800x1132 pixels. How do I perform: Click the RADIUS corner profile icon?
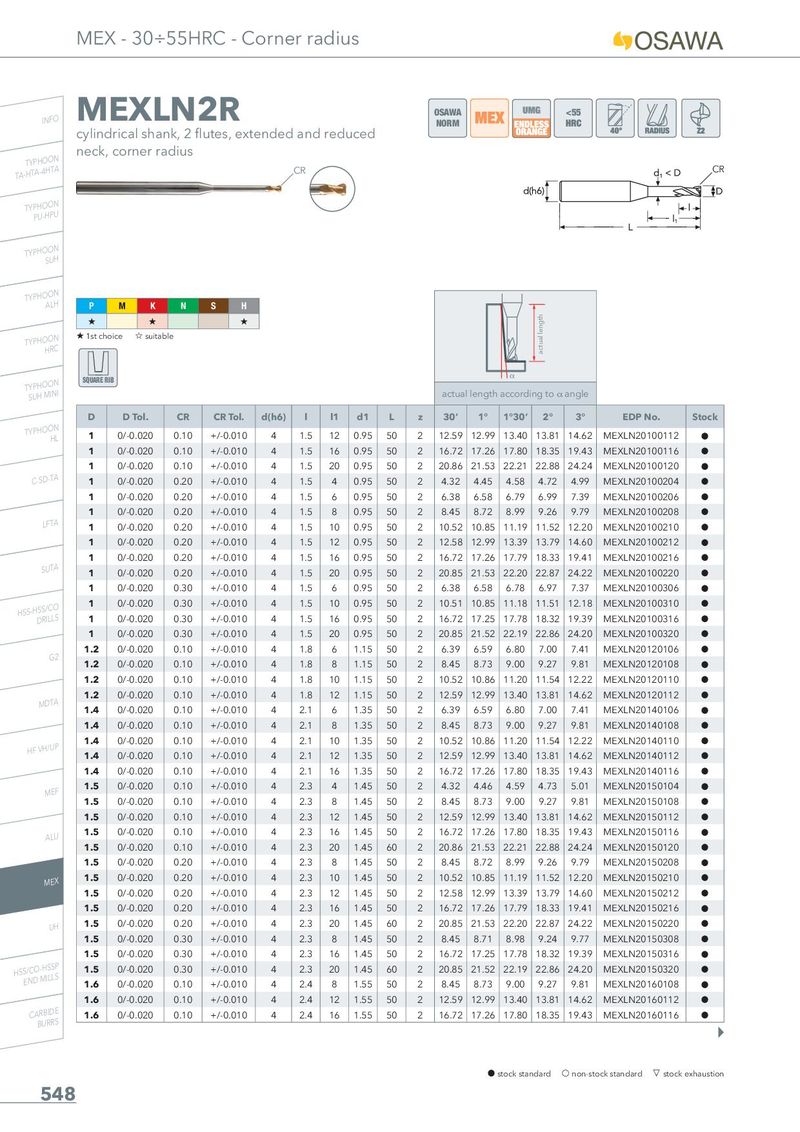658,118
